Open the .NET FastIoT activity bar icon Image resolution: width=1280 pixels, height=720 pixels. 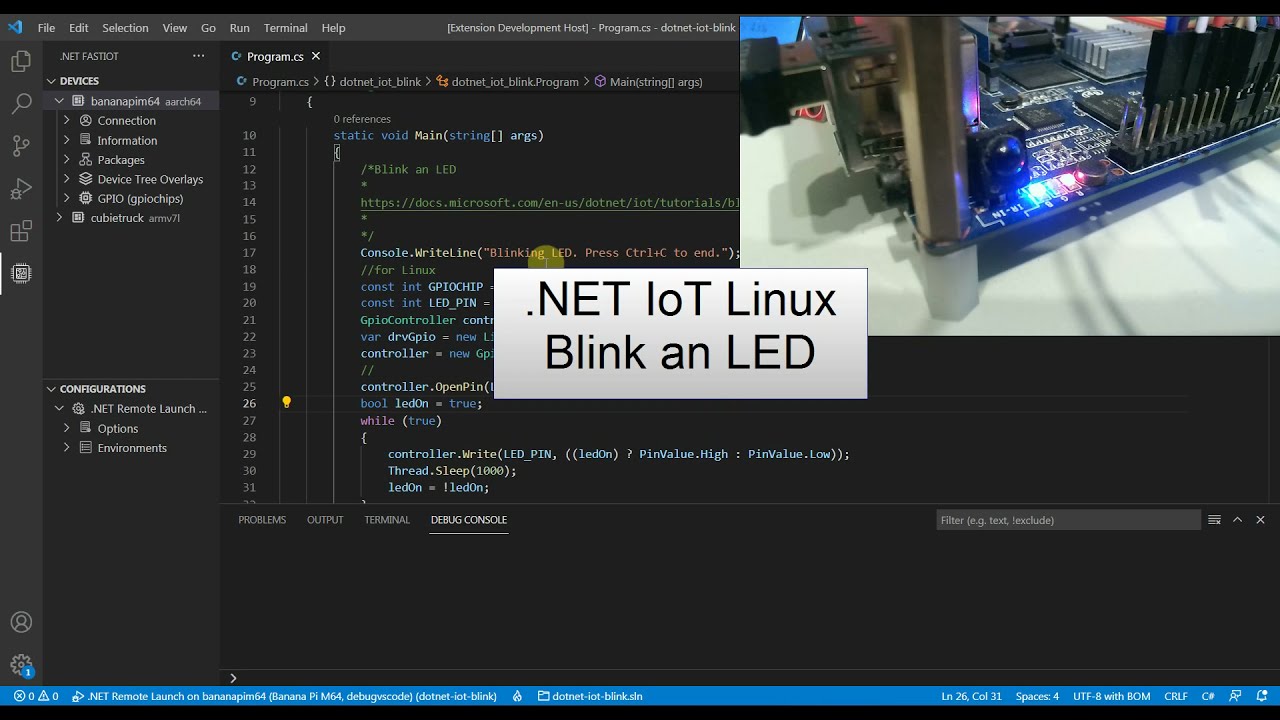(21, 273)
